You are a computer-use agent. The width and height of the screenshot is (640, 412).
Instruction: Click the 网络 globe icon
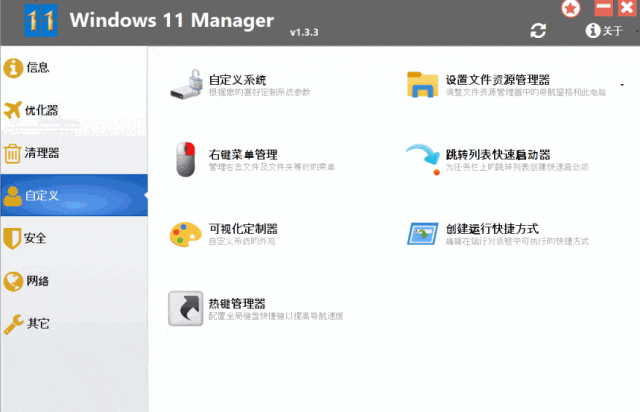(13, 281)
